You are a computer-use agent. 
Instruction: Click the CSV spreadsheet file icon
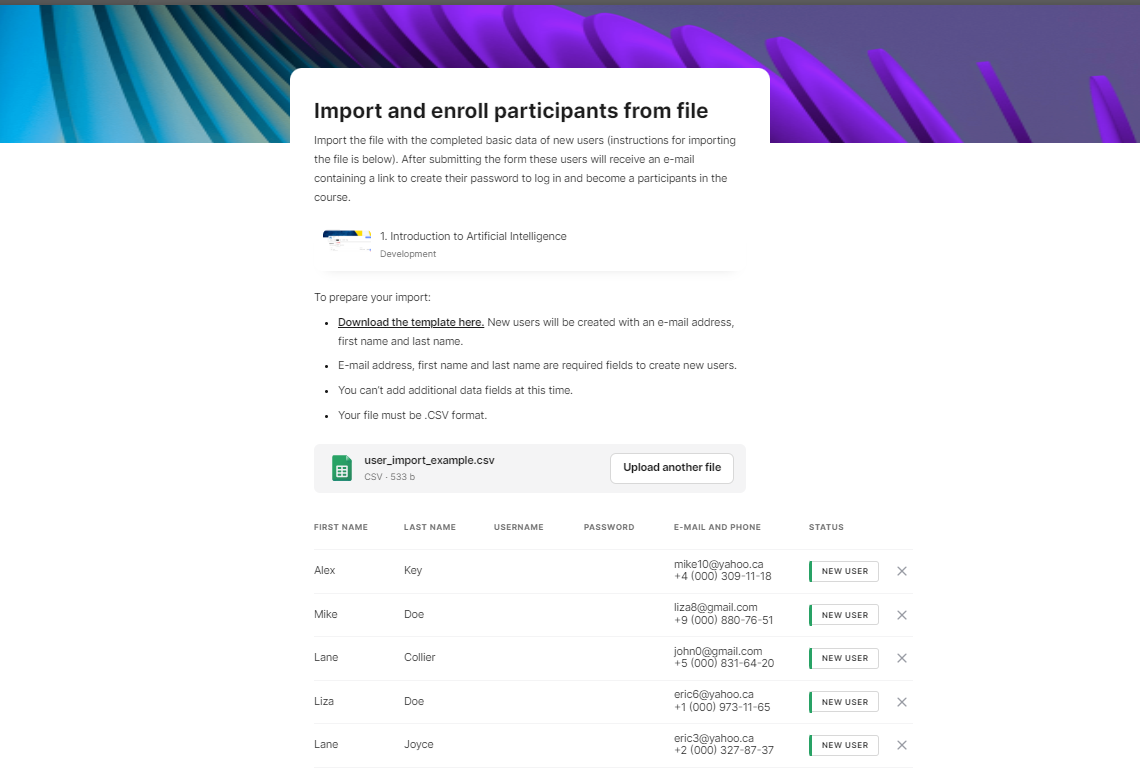342,468
